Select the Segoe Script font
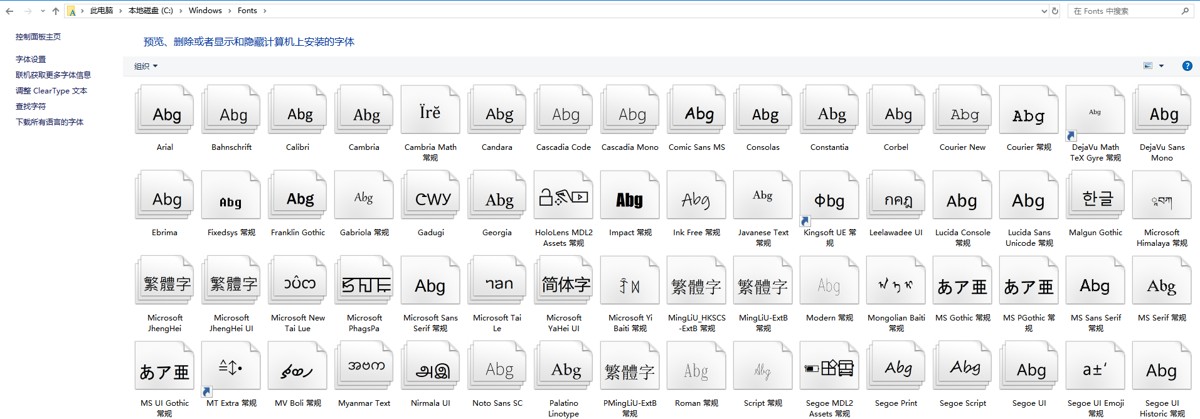 coord(963,367)
